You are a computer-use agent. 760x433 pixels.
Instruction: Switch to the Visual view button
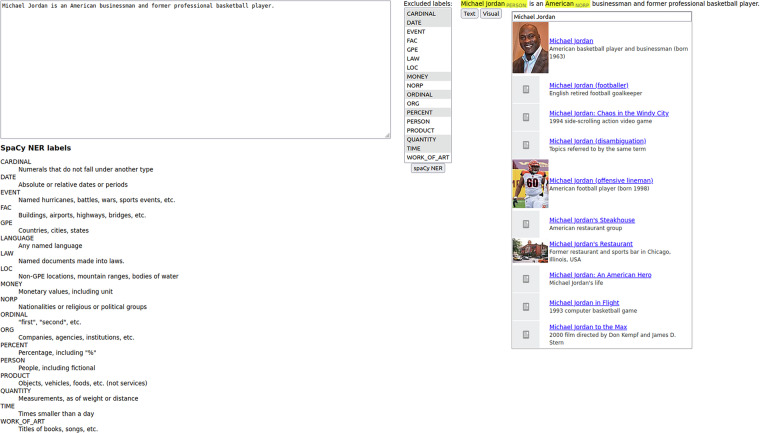click(x=491, y=14)
